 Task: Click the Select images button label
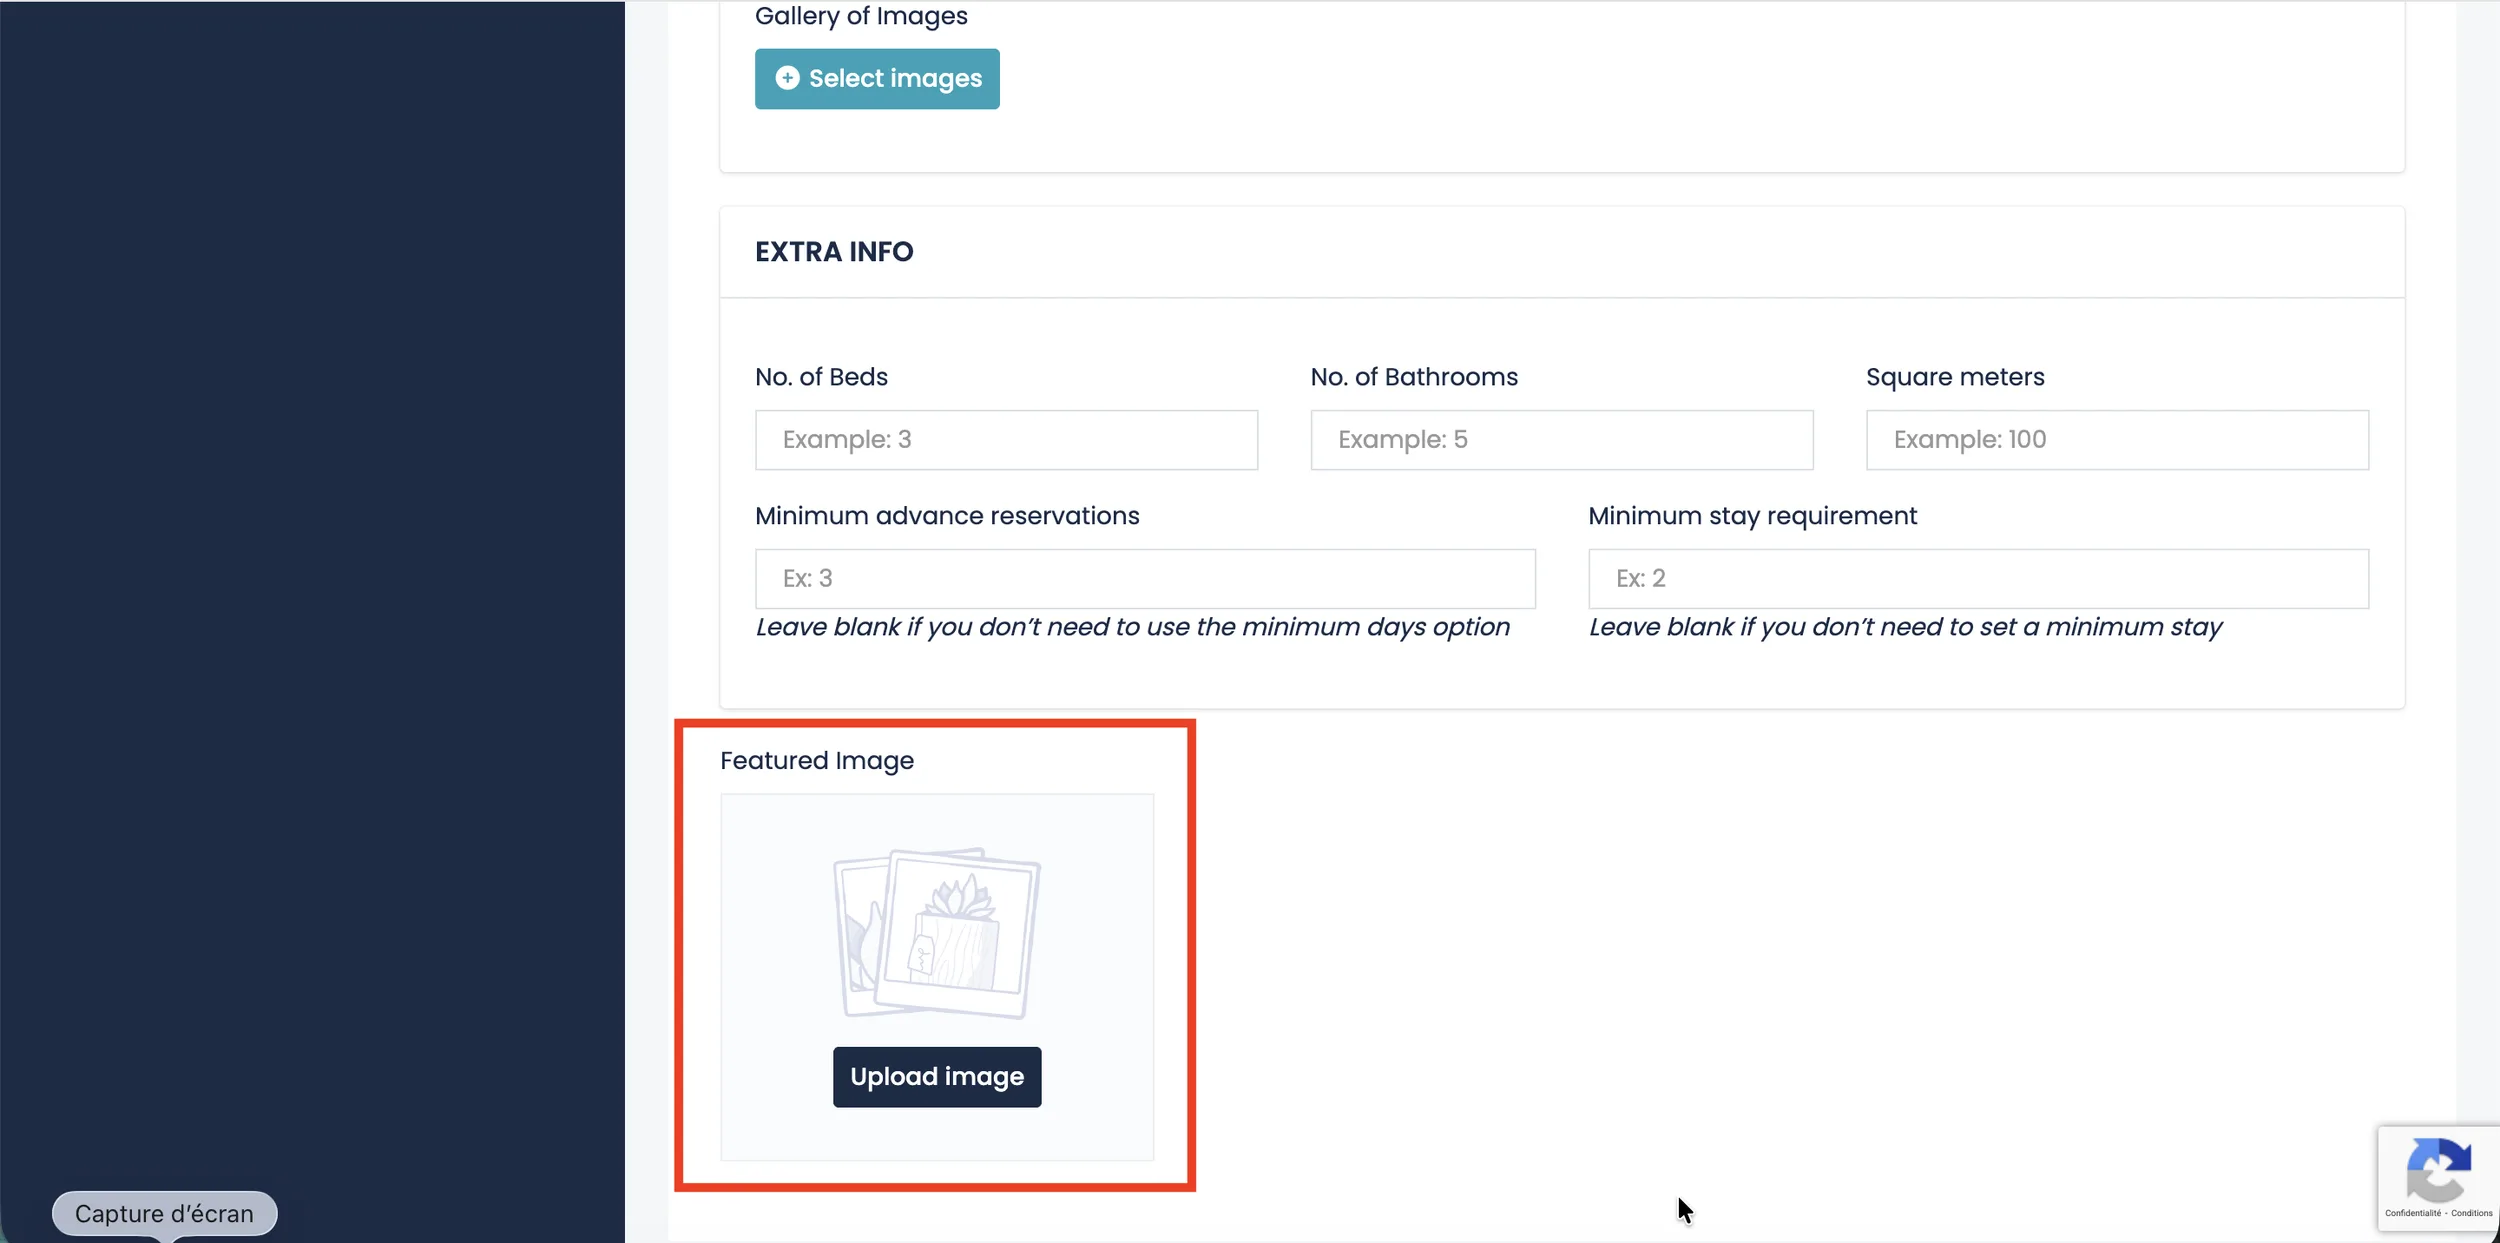[895, 78]
